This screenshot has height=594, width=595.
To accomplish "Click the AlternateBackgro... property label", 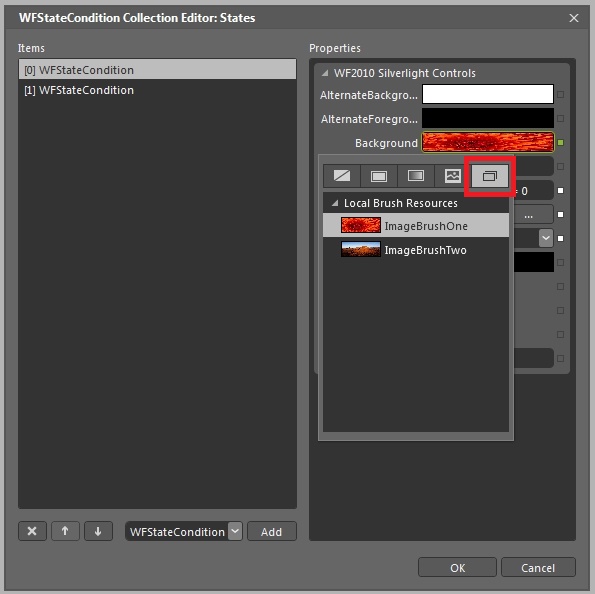I will (368, 95).
